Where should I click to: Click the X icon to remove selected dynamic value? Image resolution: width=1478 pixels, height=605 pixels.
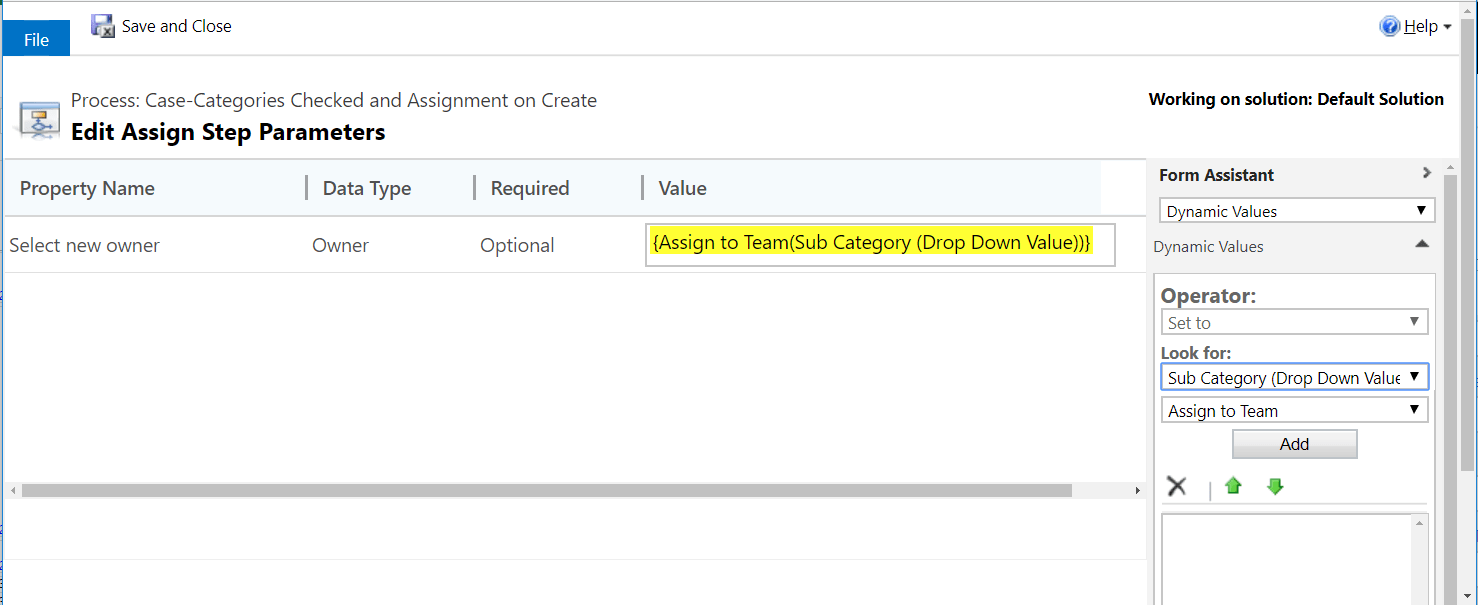coord(1177,485)
